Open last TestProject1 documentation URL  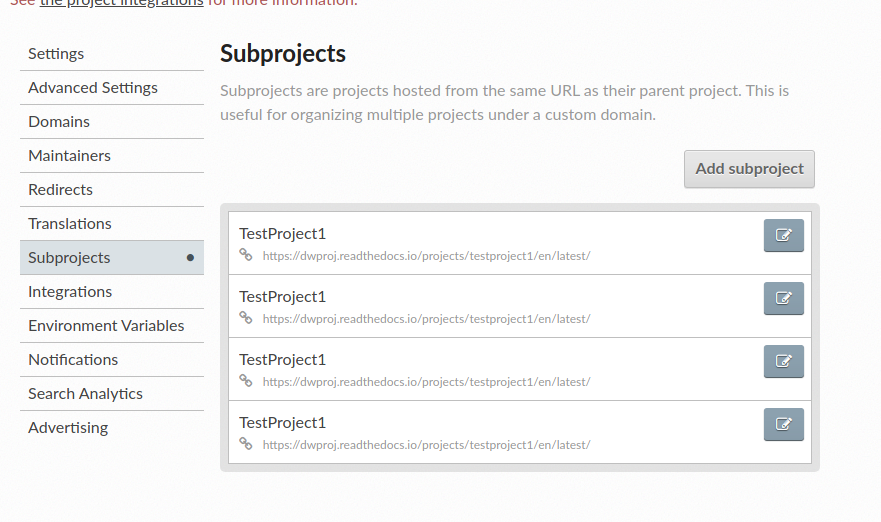click(426, 444)
